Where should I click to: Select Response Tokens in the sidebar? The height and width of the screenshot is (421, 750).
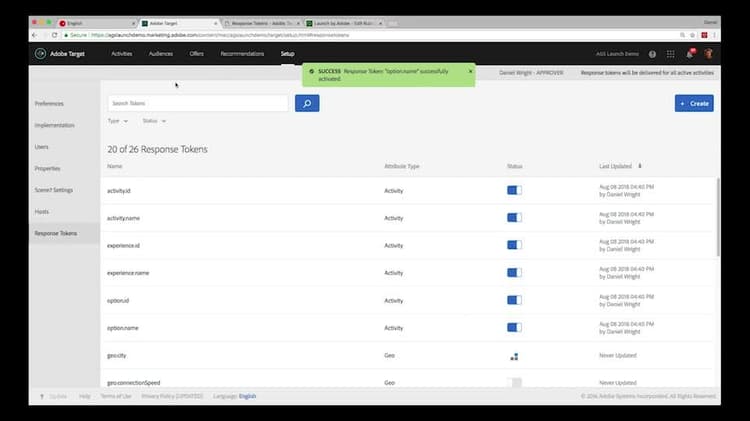tap(55, 233)
